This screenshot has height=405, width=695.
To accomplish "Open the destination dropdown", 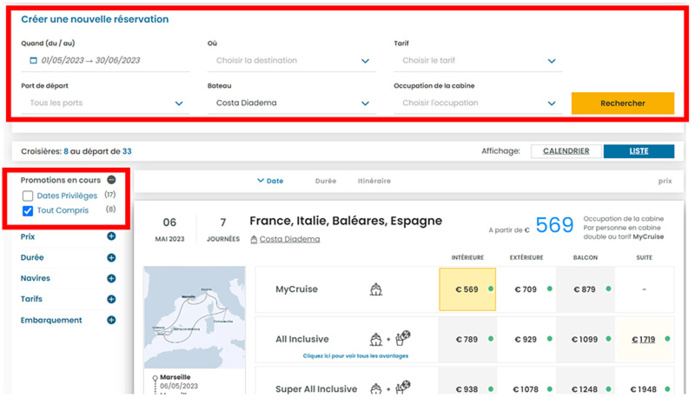I will 292,61.
